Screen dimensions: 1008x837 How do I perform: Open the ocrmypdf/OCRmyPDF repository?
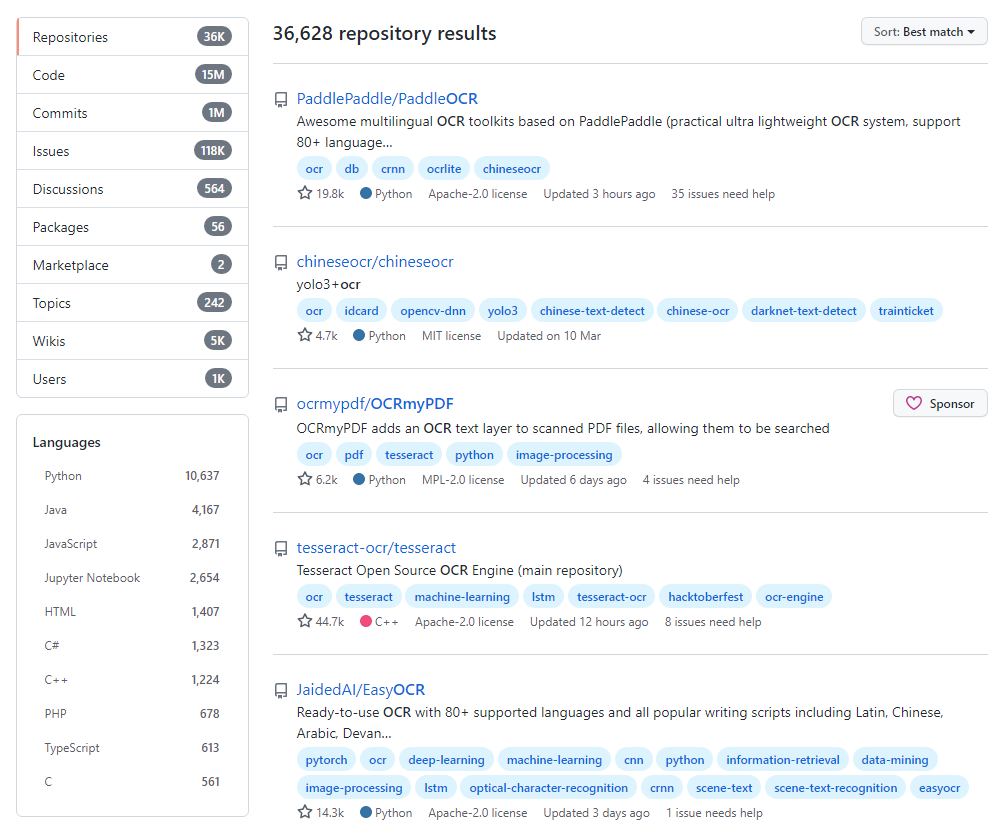(375, 404)
